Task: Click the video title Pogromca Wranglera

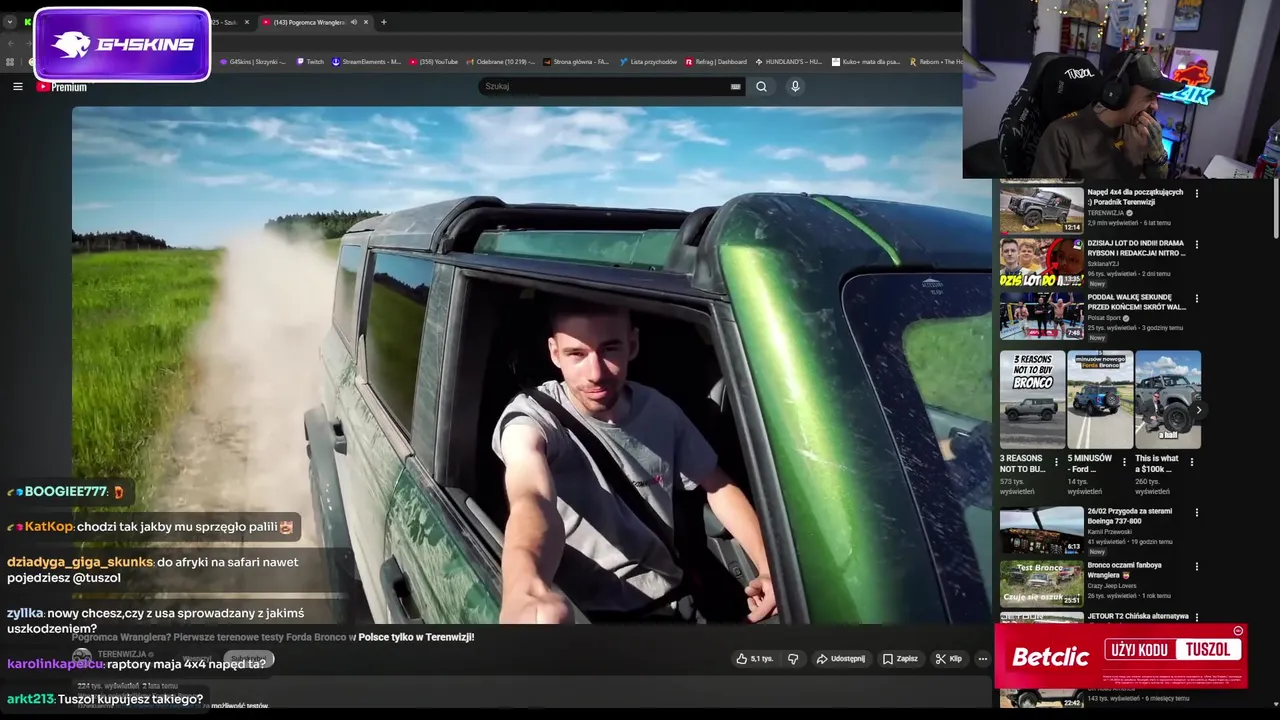Action: (273, 637)
